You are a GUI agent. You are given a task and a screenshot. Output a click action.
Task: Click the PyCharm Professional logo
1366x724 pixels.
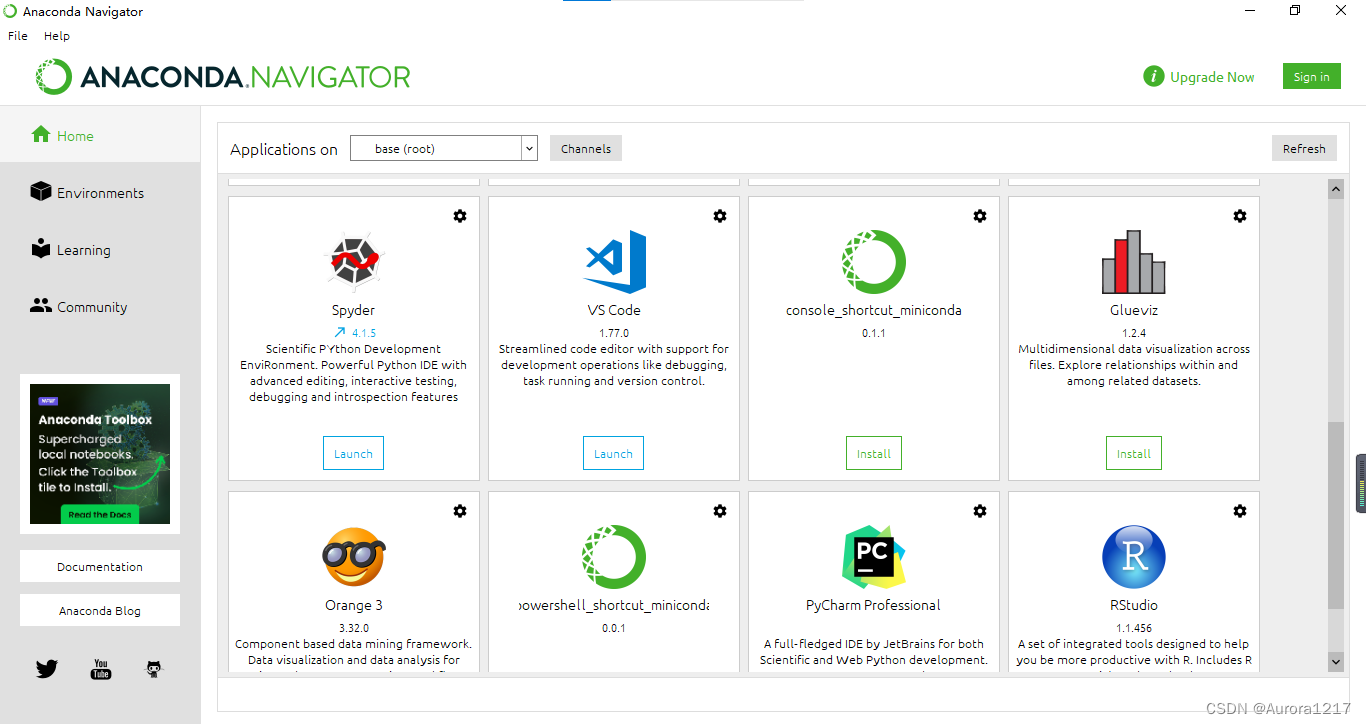(874, 557)
